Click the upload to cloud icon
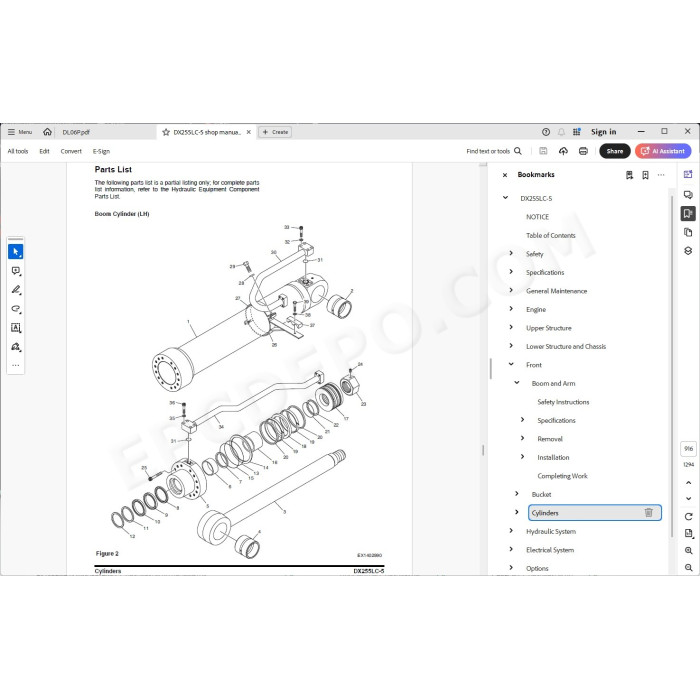This screenshot has height=700, width=700. pyautogui.click(x=563, y=151)
